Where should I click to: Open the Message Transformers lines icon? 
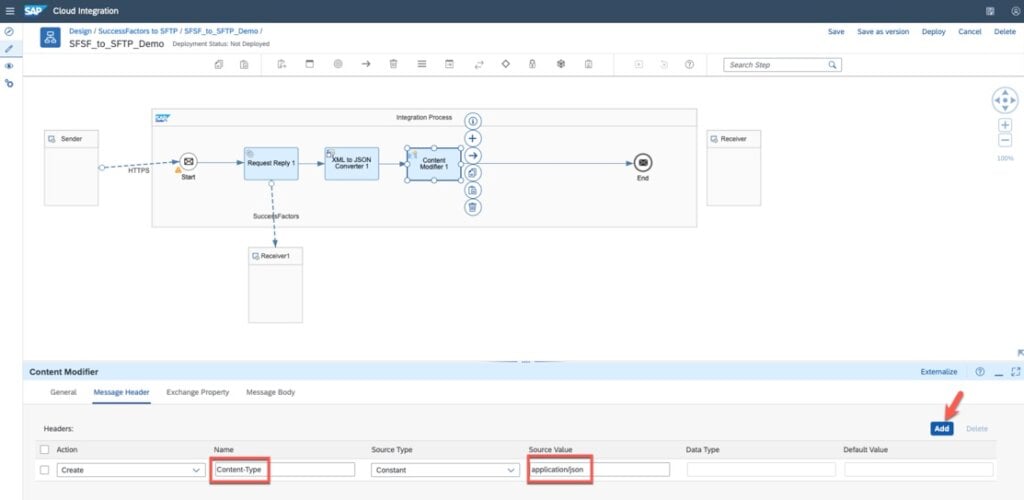(x=421, y=65)
